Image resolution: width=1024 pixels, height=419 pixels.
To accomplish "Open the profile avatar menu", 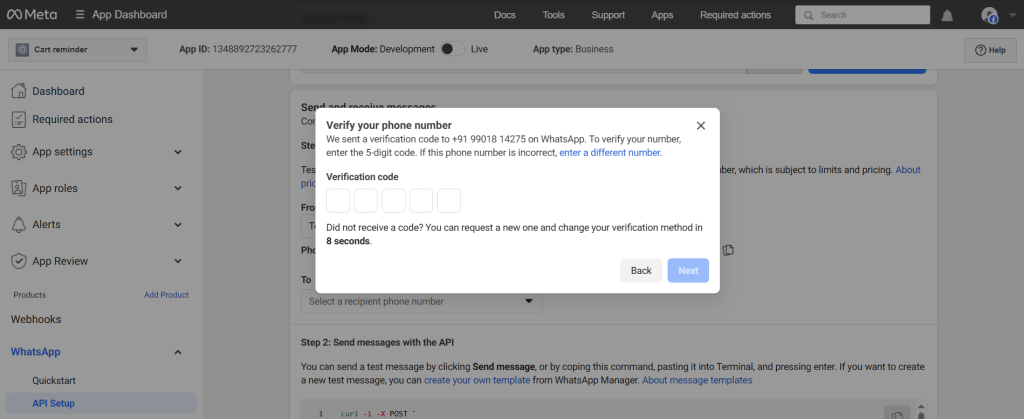I will click(990, 15).
